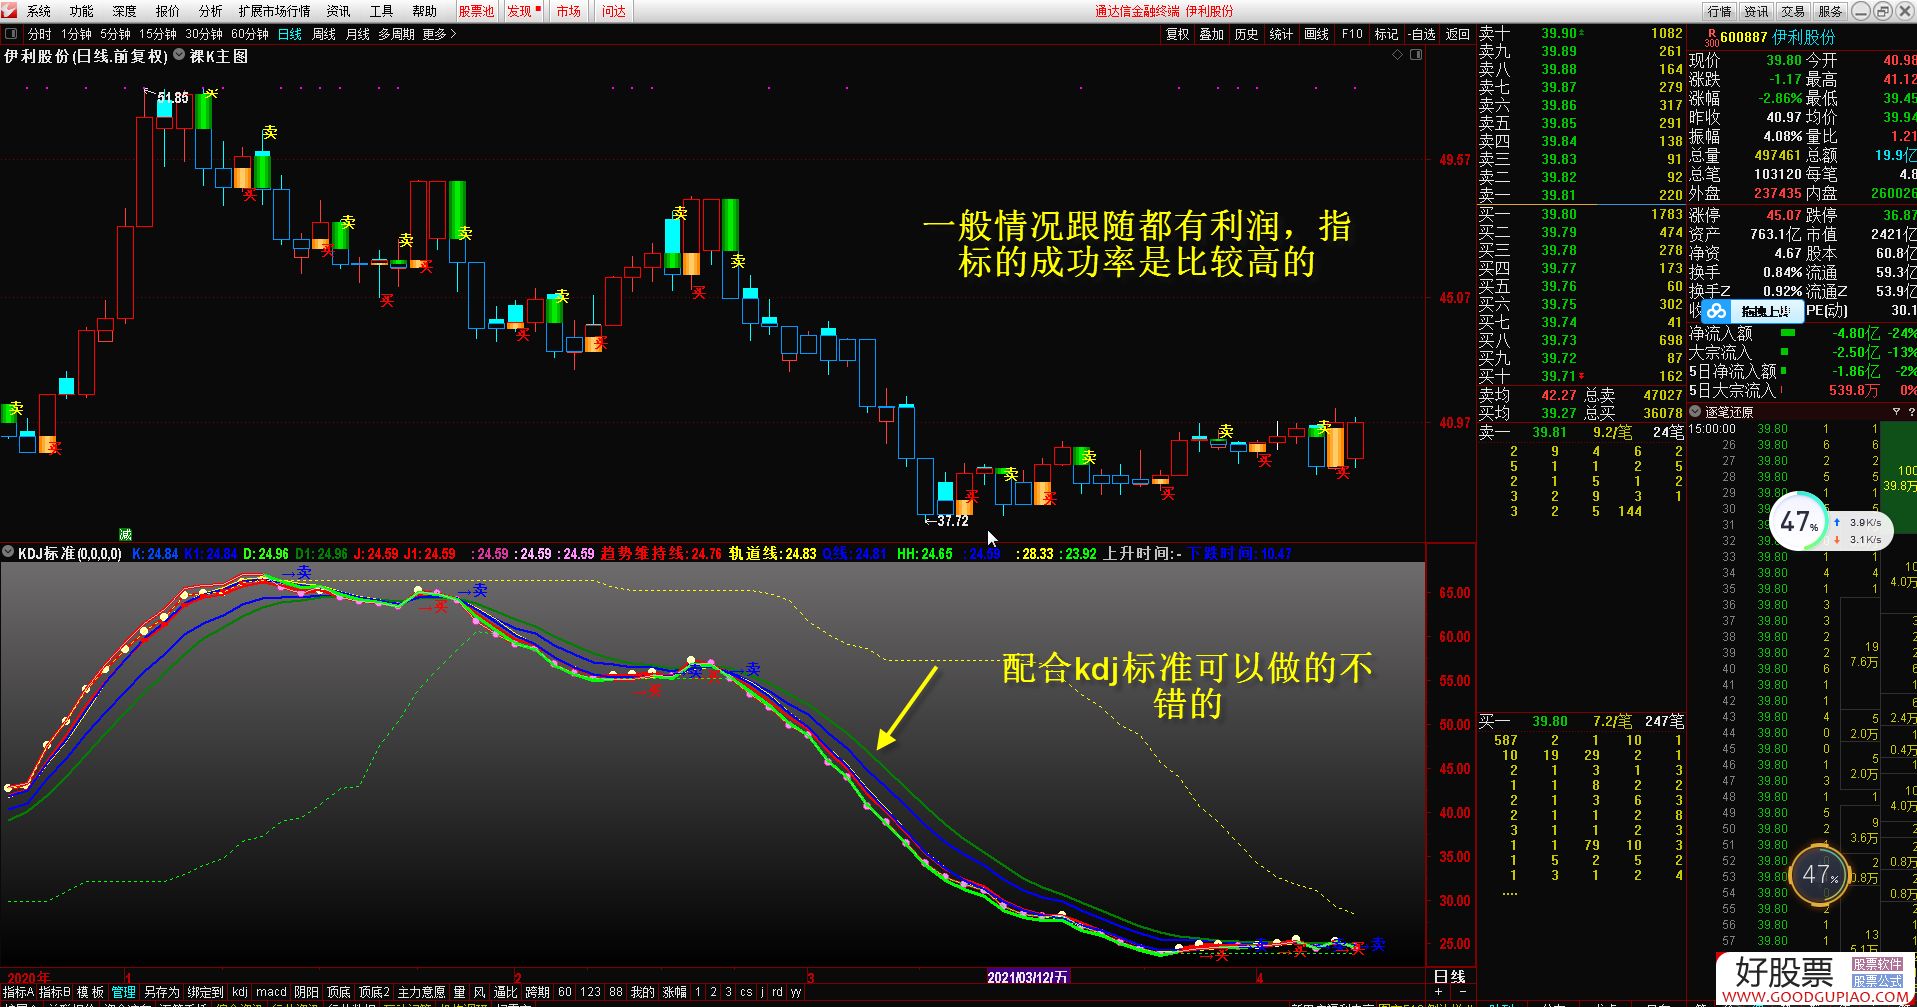Open the 管理 indicator tab
Viewport: 1917px width, 1007px height.
coord(124,992)
